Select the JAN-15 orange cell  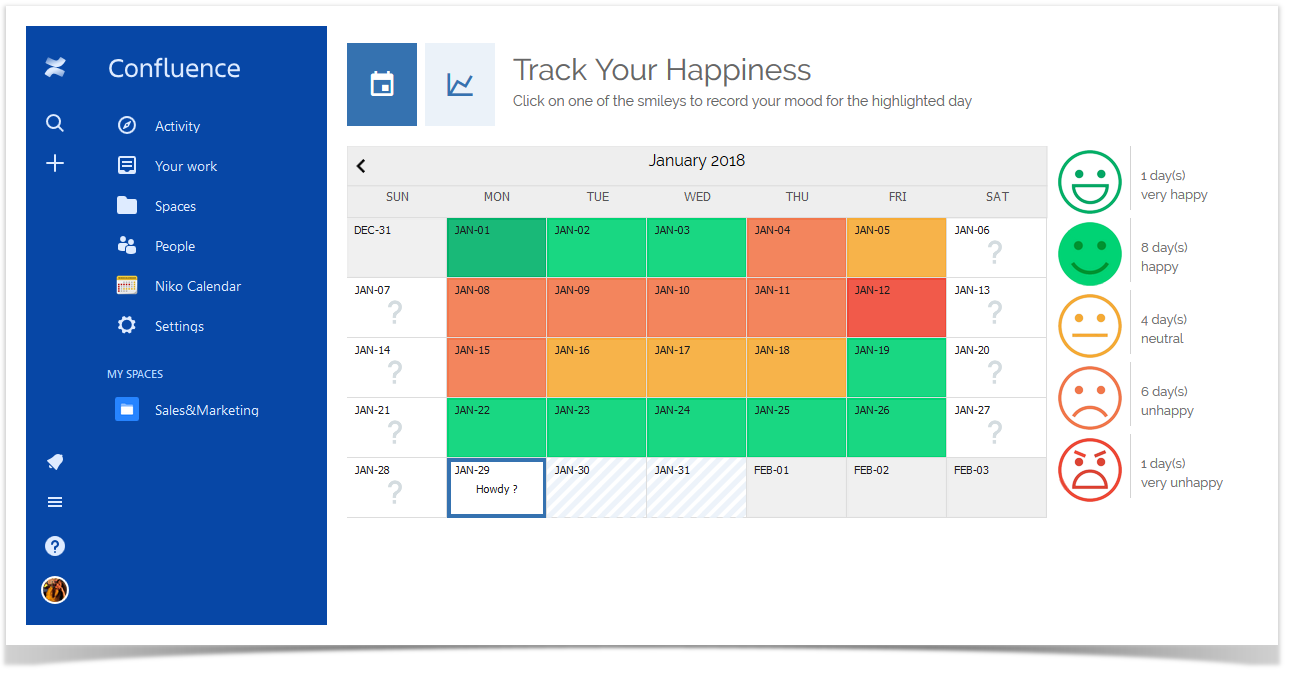point(497,368)
